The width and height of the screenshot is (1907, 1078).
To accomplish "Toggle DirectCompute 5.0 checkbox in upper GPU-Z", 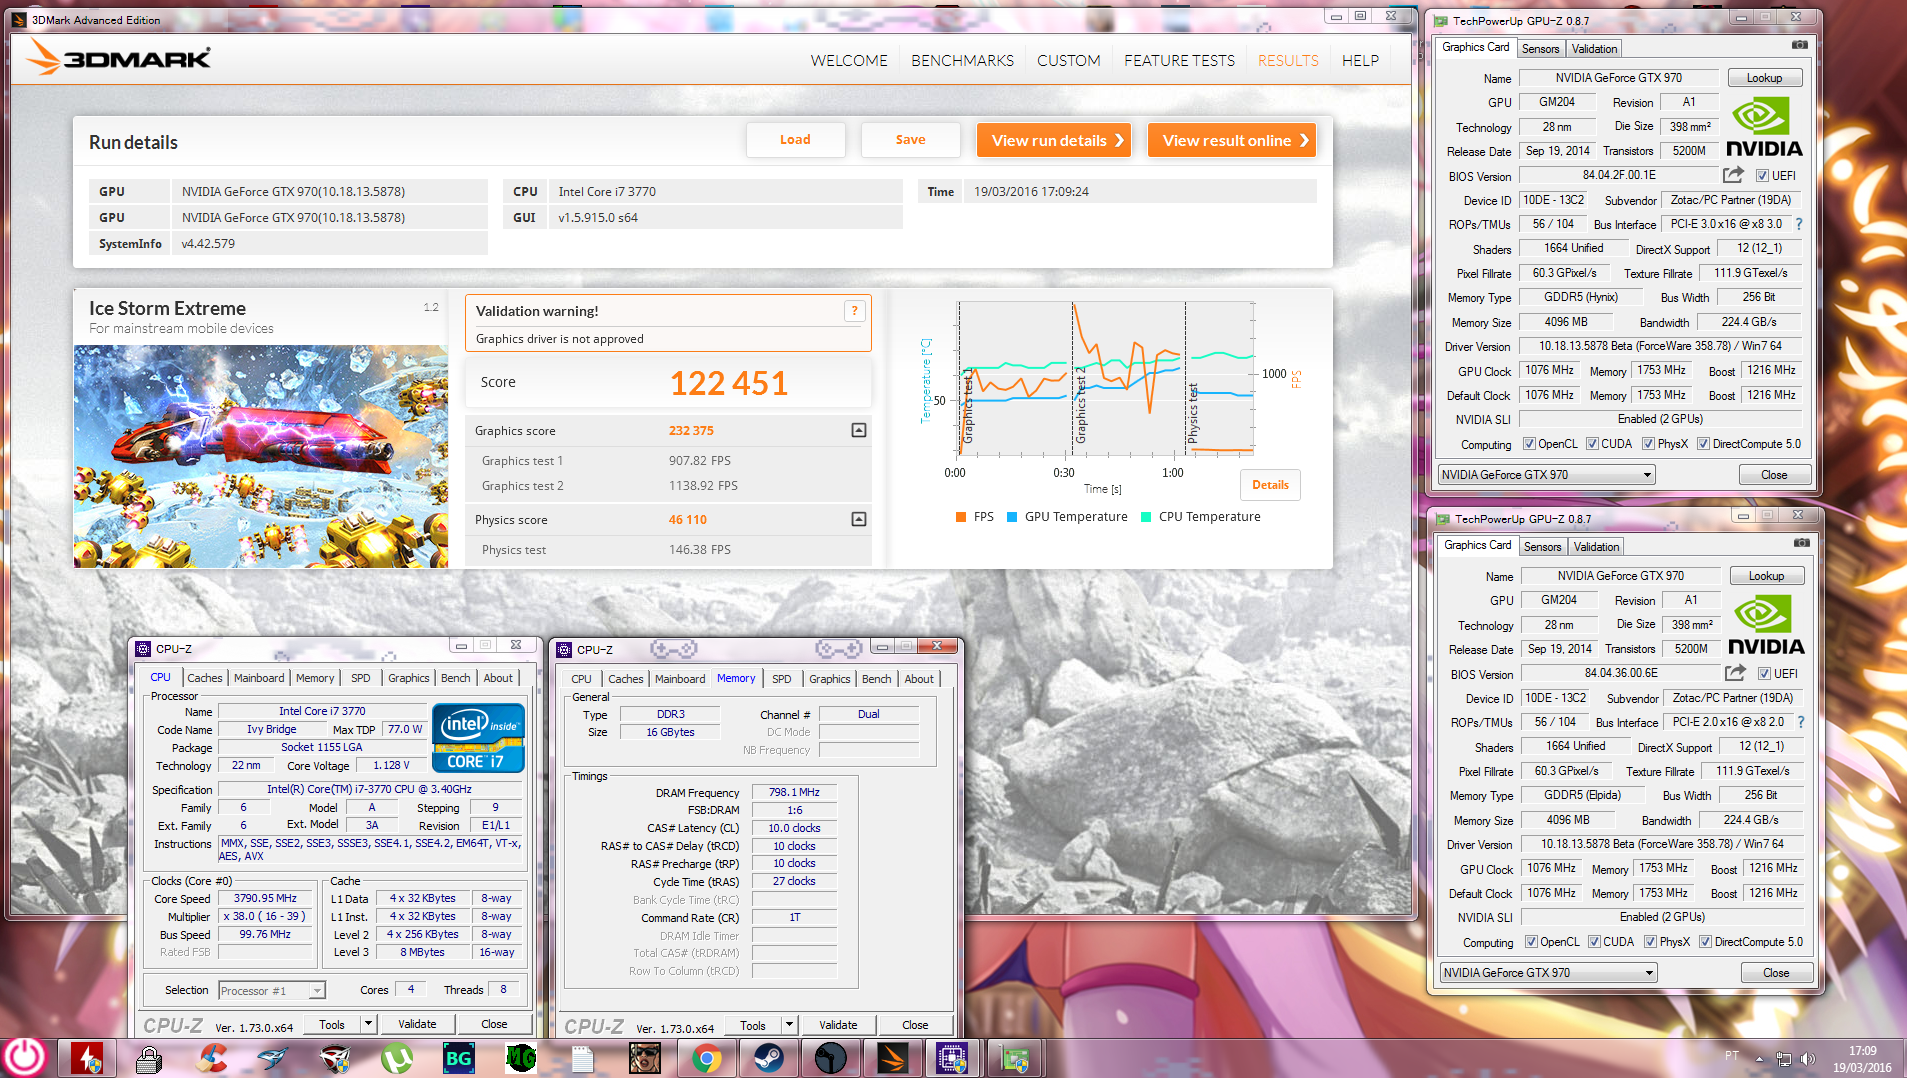I will coord(1703,444).
